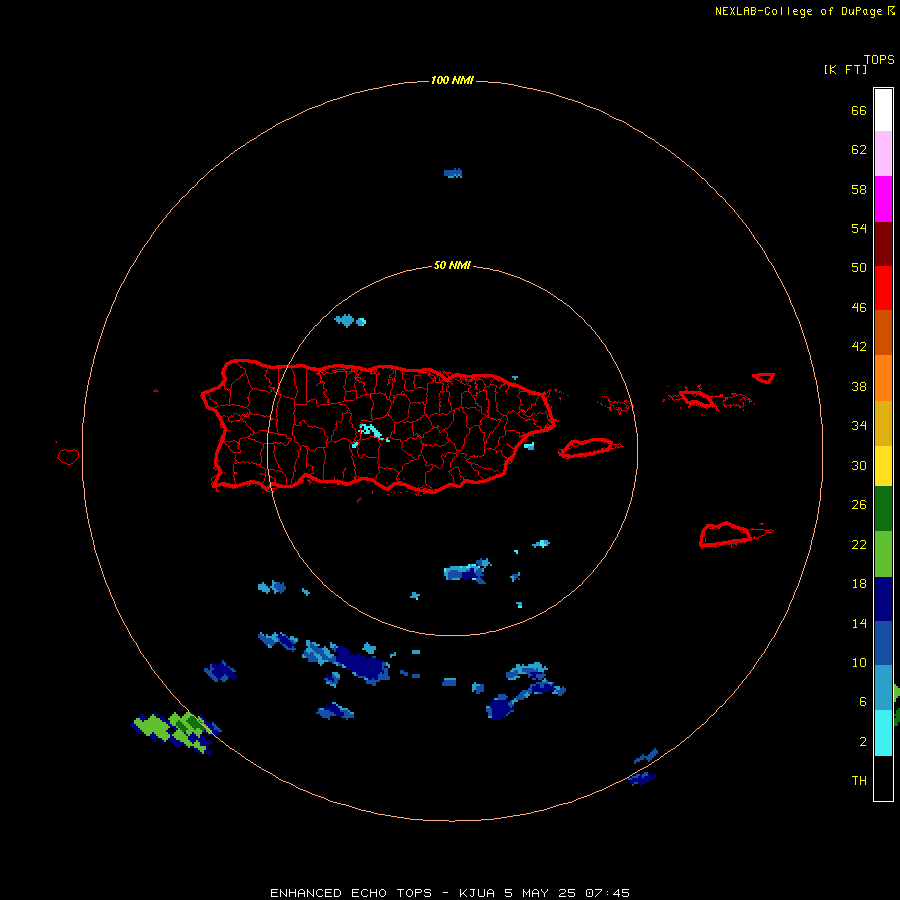900x900 pixels.
Task: Click the legend value 2
Action: click(x=862, y=742)
